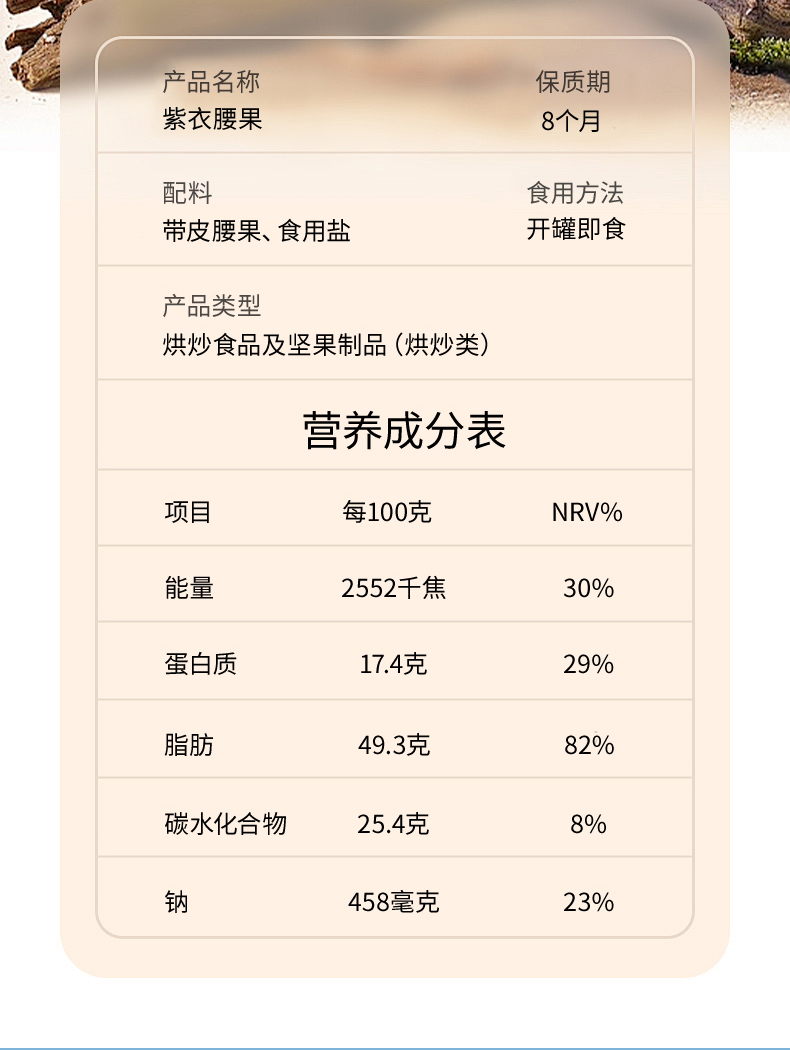Click the sodium NRV value 23%
Screen dimensions: 790x1050
coord(588,903)
